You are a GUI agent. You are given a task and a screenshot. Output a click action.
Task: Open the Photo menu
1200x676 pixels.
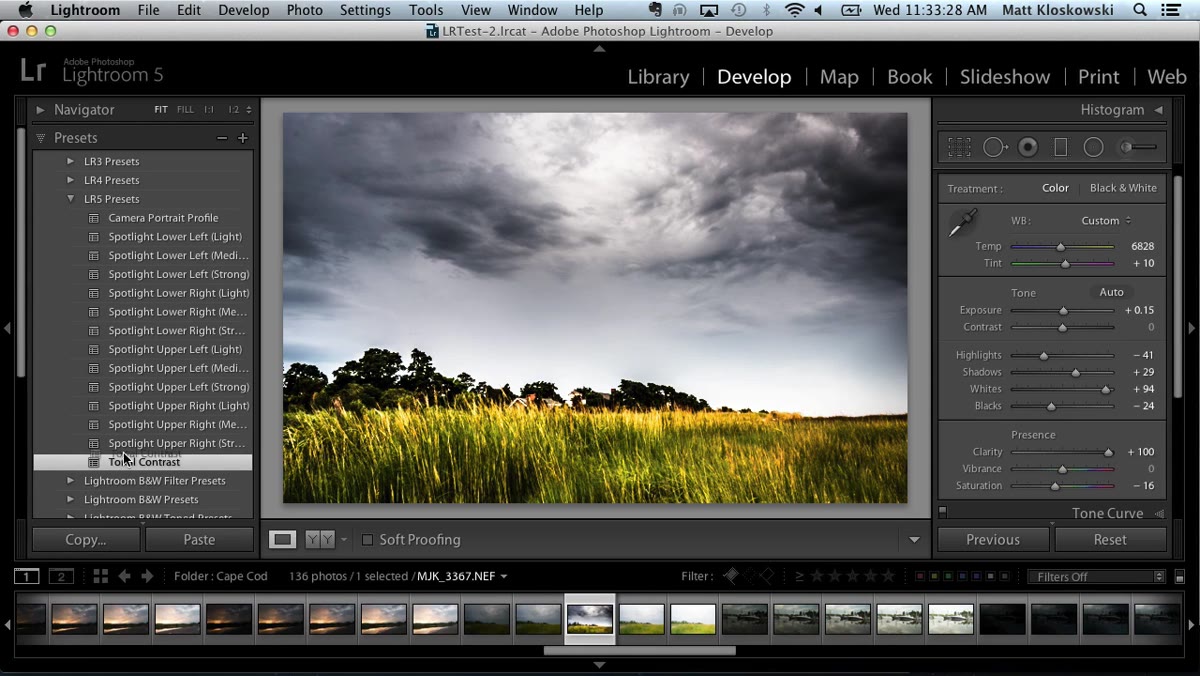tap(304, 10)
